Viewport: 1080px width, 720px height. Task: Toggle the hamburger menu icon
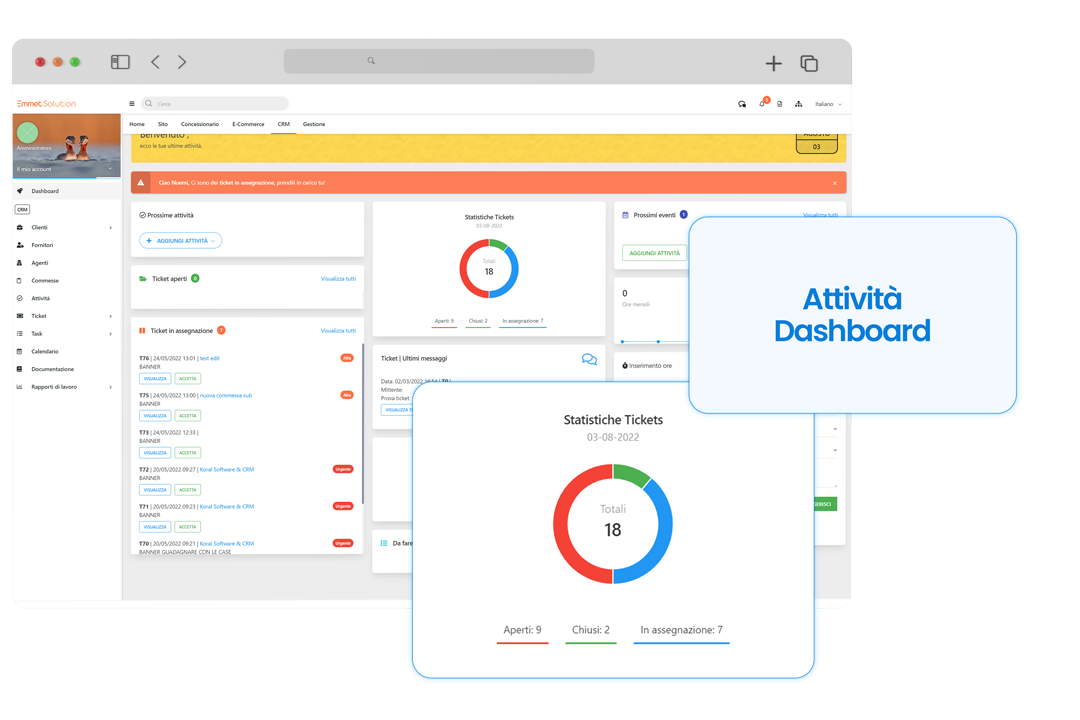(132, 103)
